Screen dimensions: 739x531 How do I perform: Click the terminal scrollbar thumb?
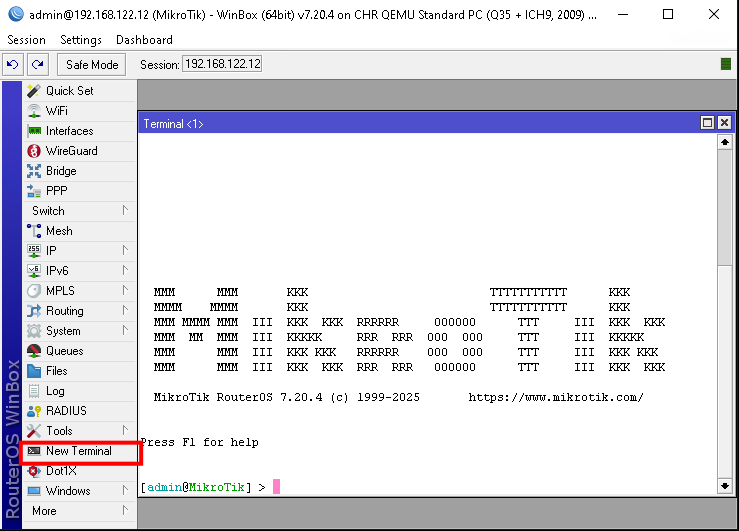(725, 207)
